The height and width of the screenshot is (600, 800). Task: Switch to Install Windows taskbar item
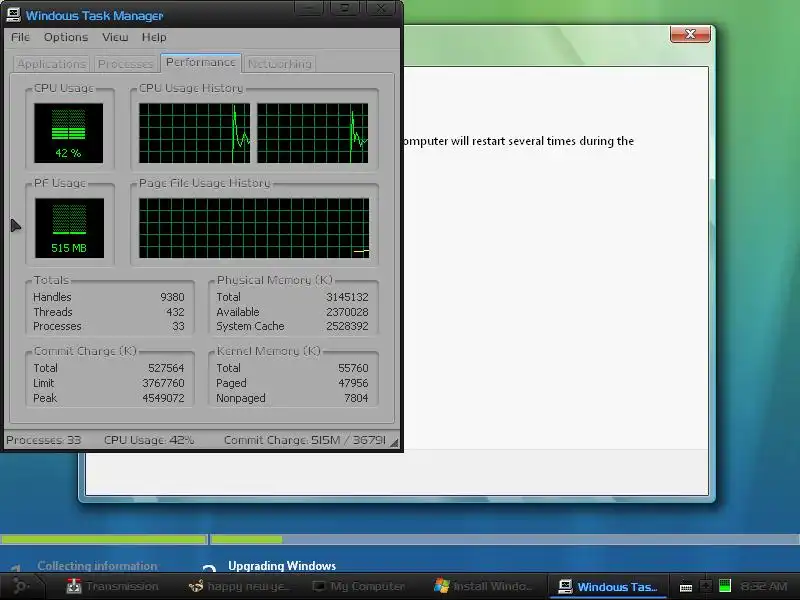tap(484, 587)
